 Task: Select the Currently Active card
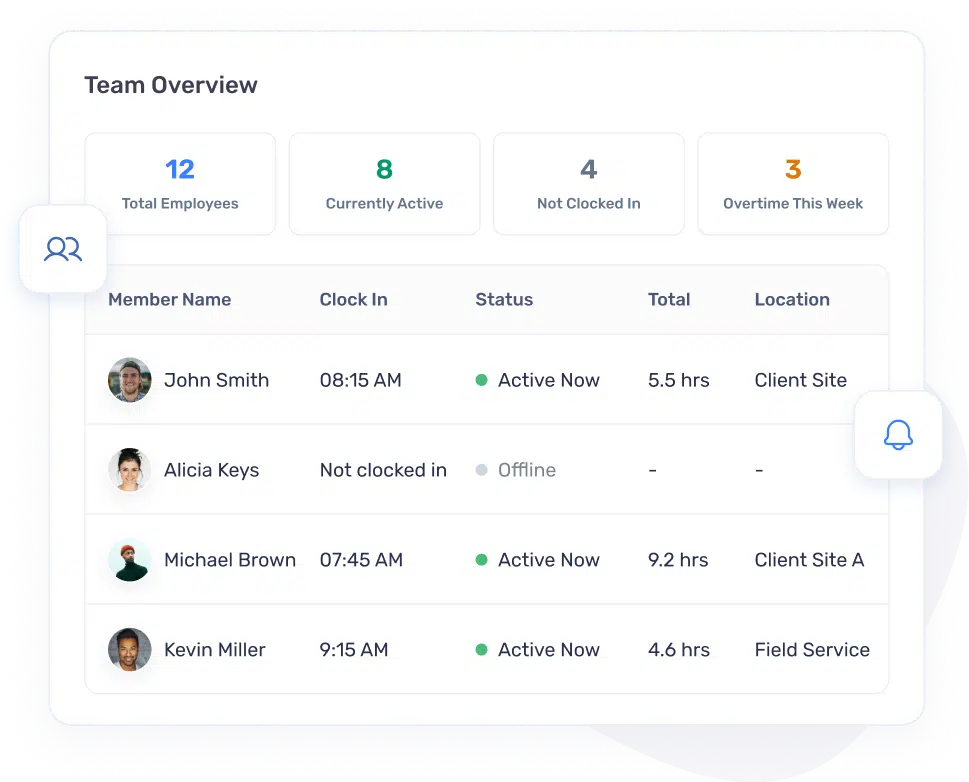click(x=384, y=184)
